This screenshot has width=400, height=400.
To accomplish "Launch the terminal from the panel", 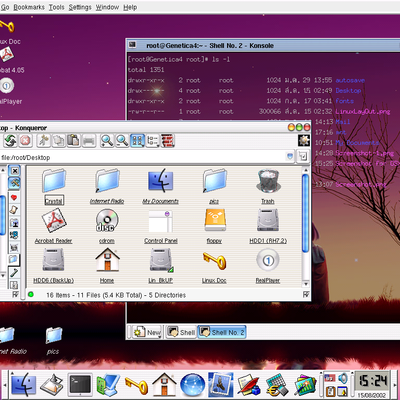I will [x=80, y=384].
